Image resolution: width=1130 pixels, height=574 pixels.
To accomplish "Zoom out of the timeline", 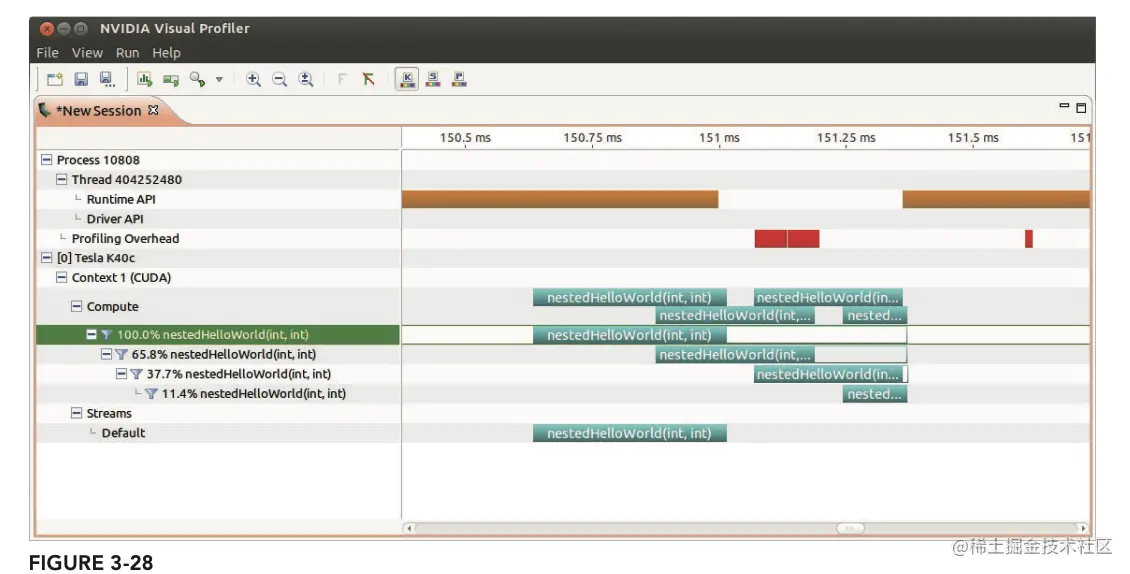I will 279,79.
